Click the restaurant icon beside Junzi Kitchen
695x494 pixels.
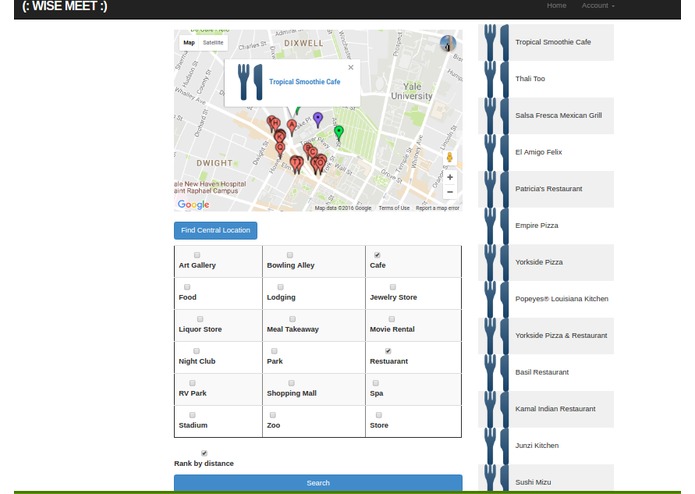[496, 446]
